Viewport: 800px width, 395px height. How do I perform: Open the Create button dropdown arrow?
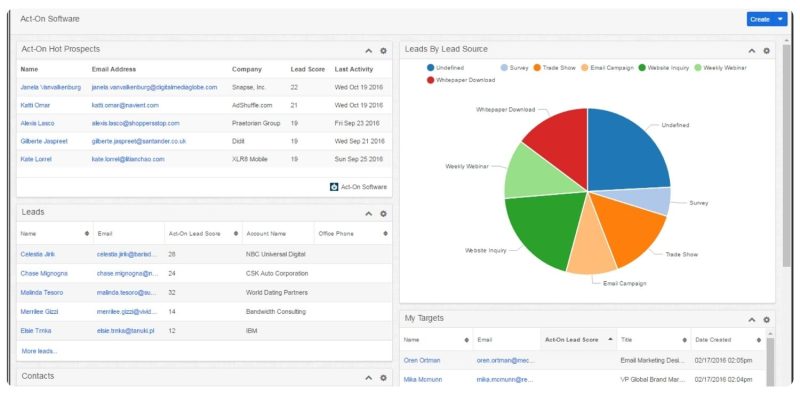coord(780,19)
